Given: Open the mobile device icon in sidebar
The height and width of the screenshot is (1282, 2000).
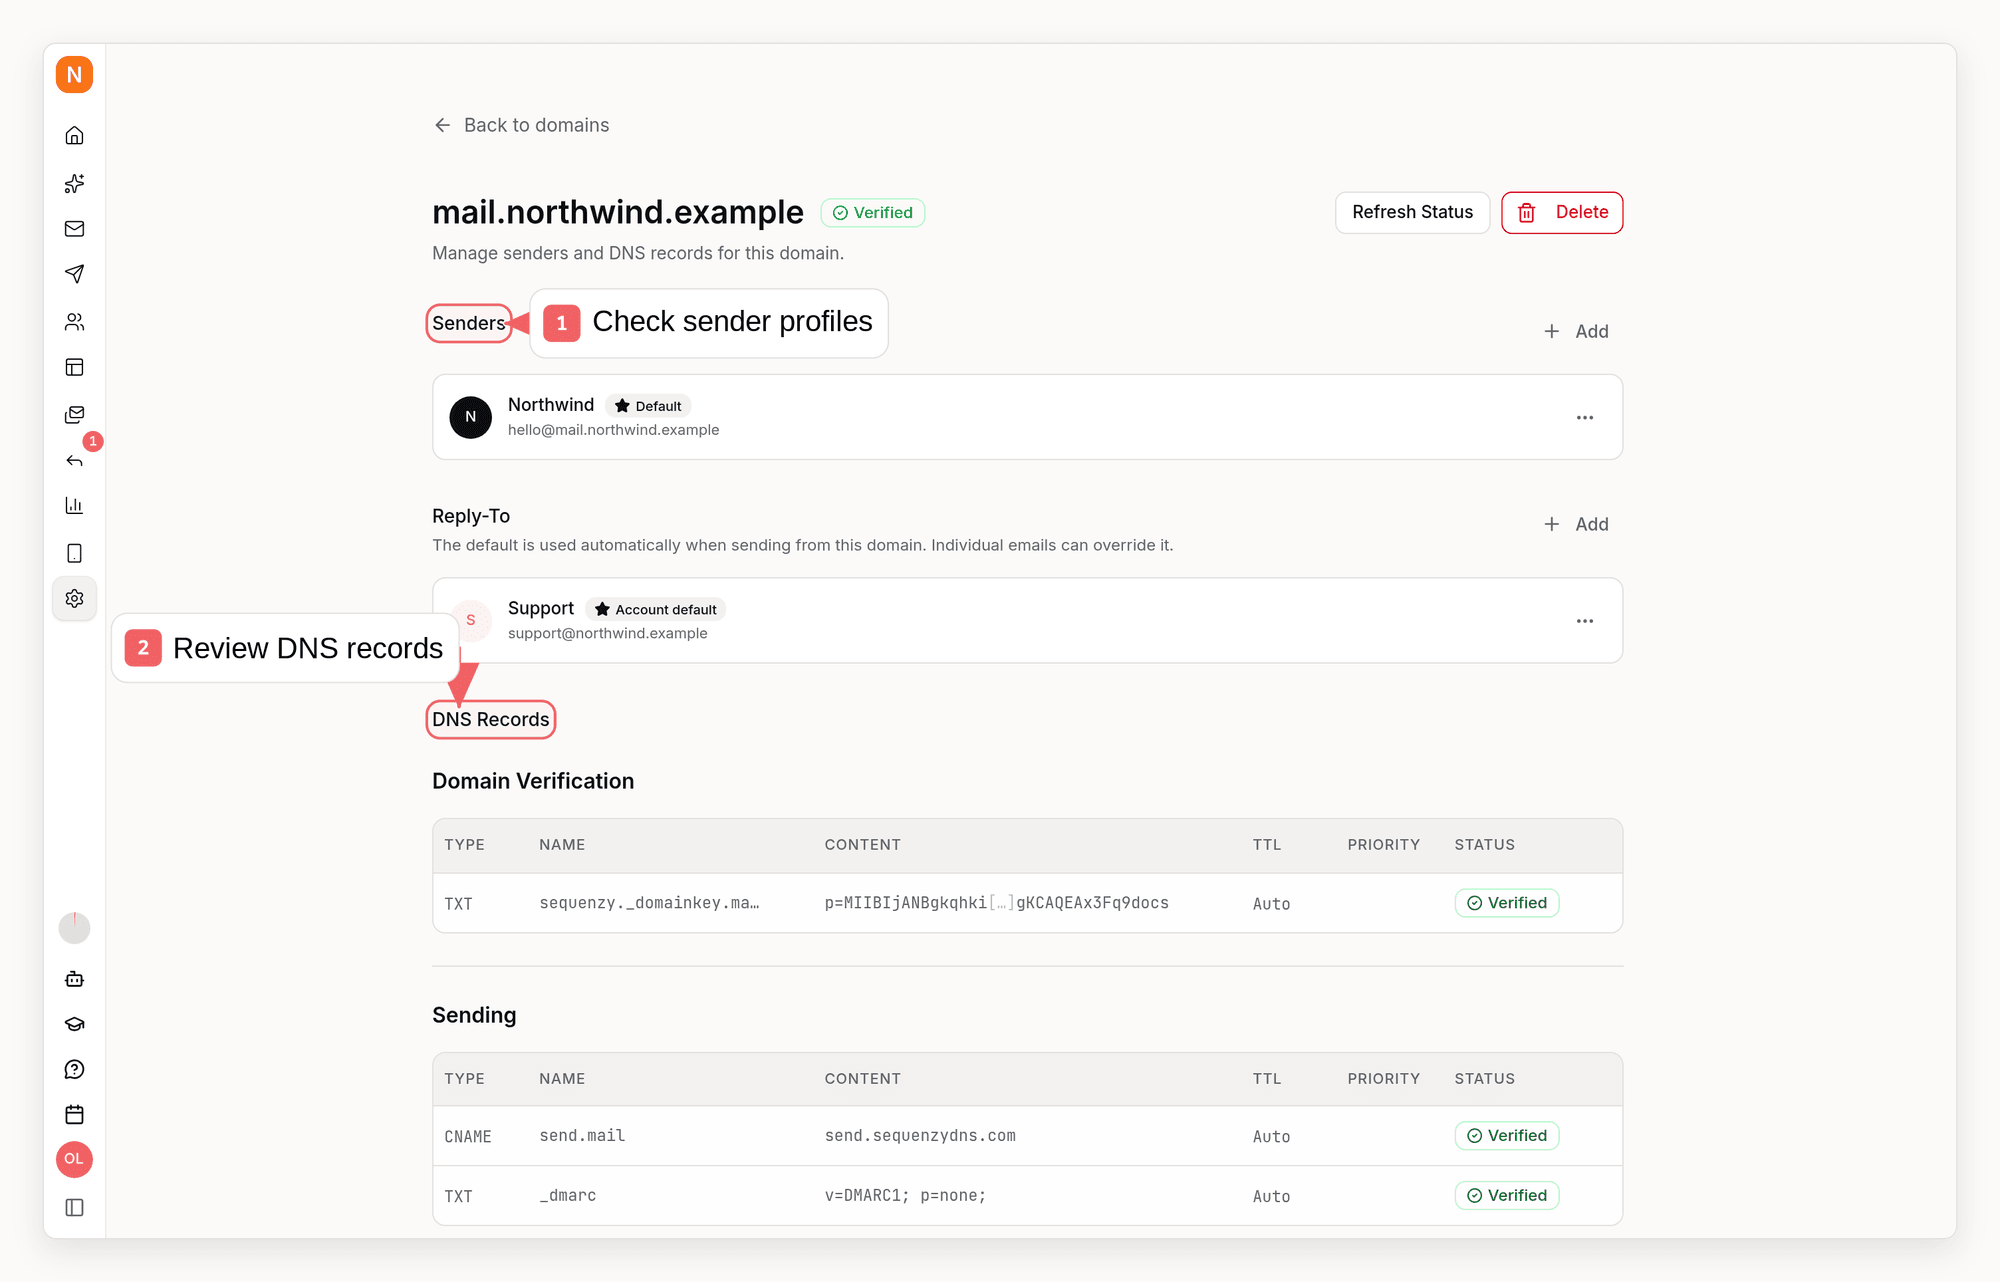Looking at the screenshot, I should (74, 553).
